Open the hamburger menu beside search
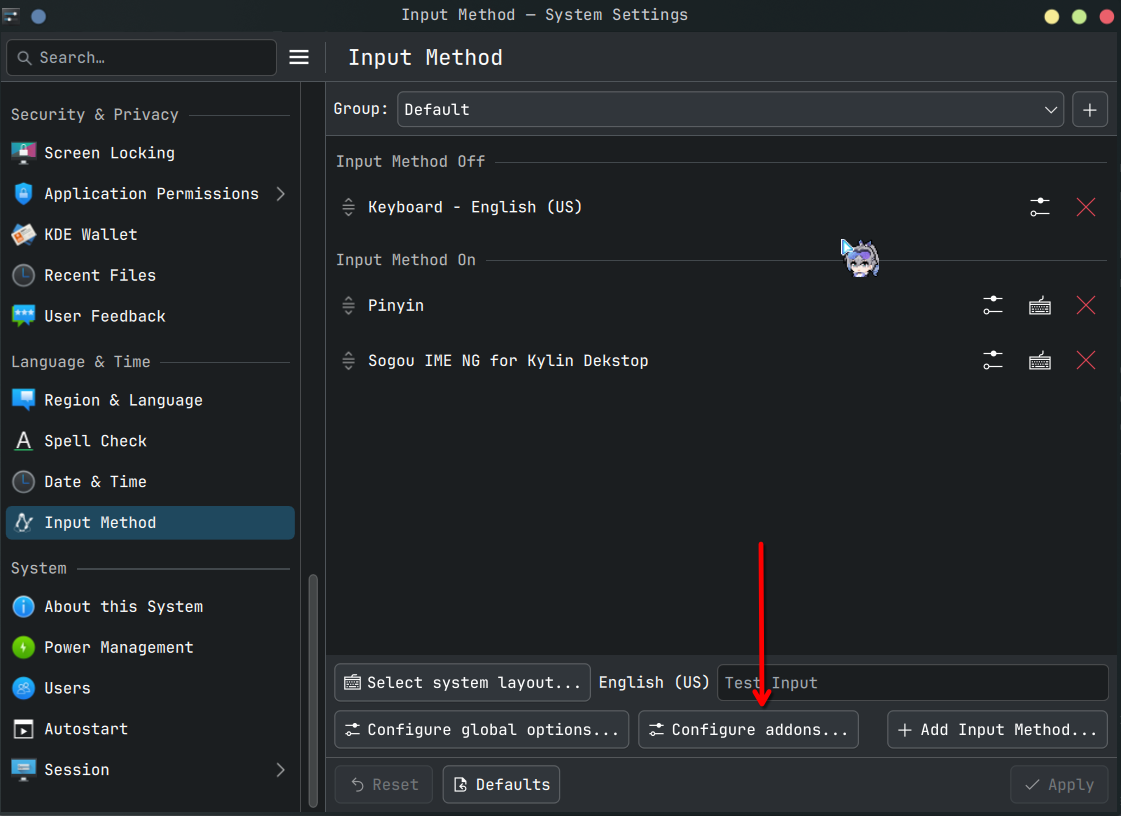 click(299, 58)
